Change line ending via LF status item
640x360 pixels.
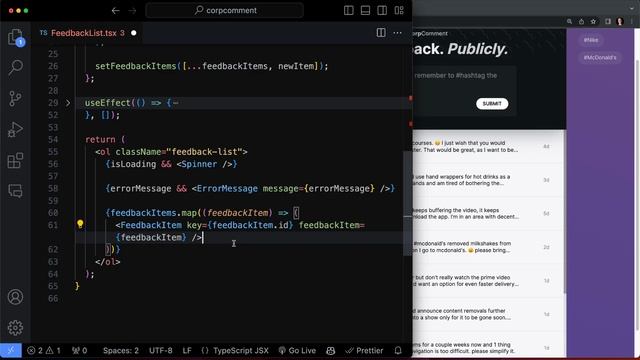click(187, 351)
